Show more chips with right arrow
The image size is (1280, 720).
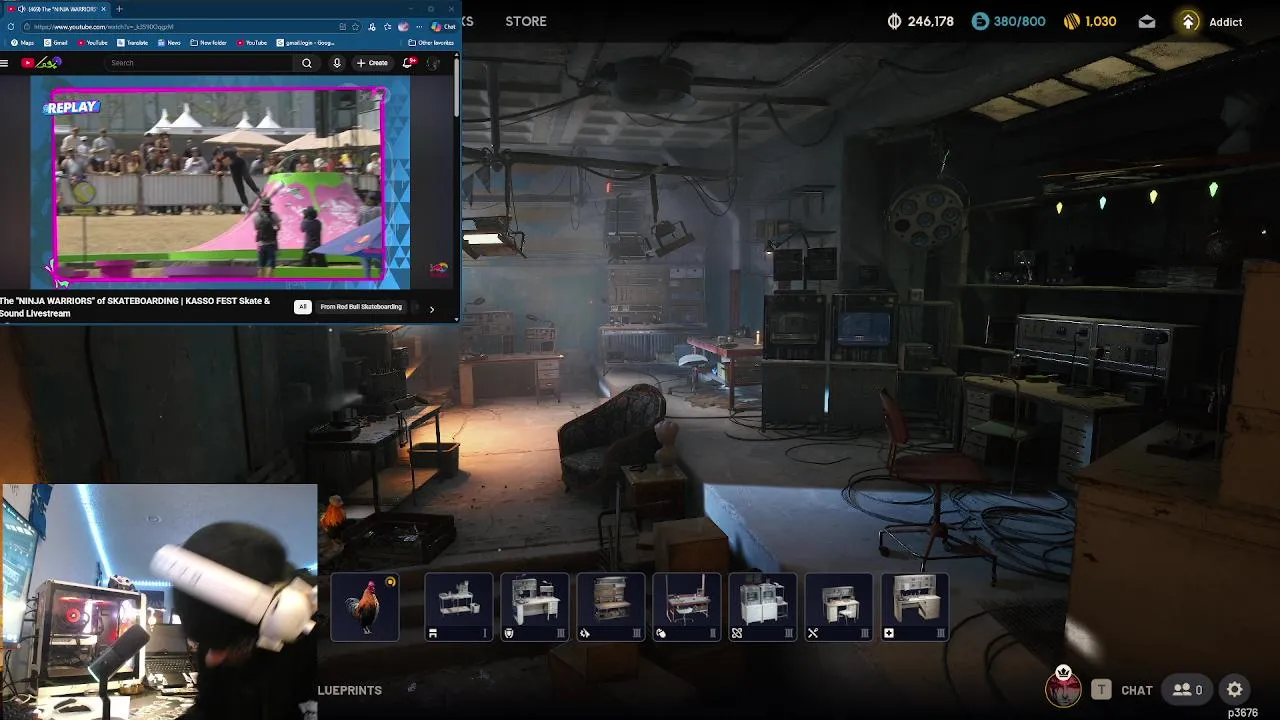pyautogui.click(x=432, y=309)
